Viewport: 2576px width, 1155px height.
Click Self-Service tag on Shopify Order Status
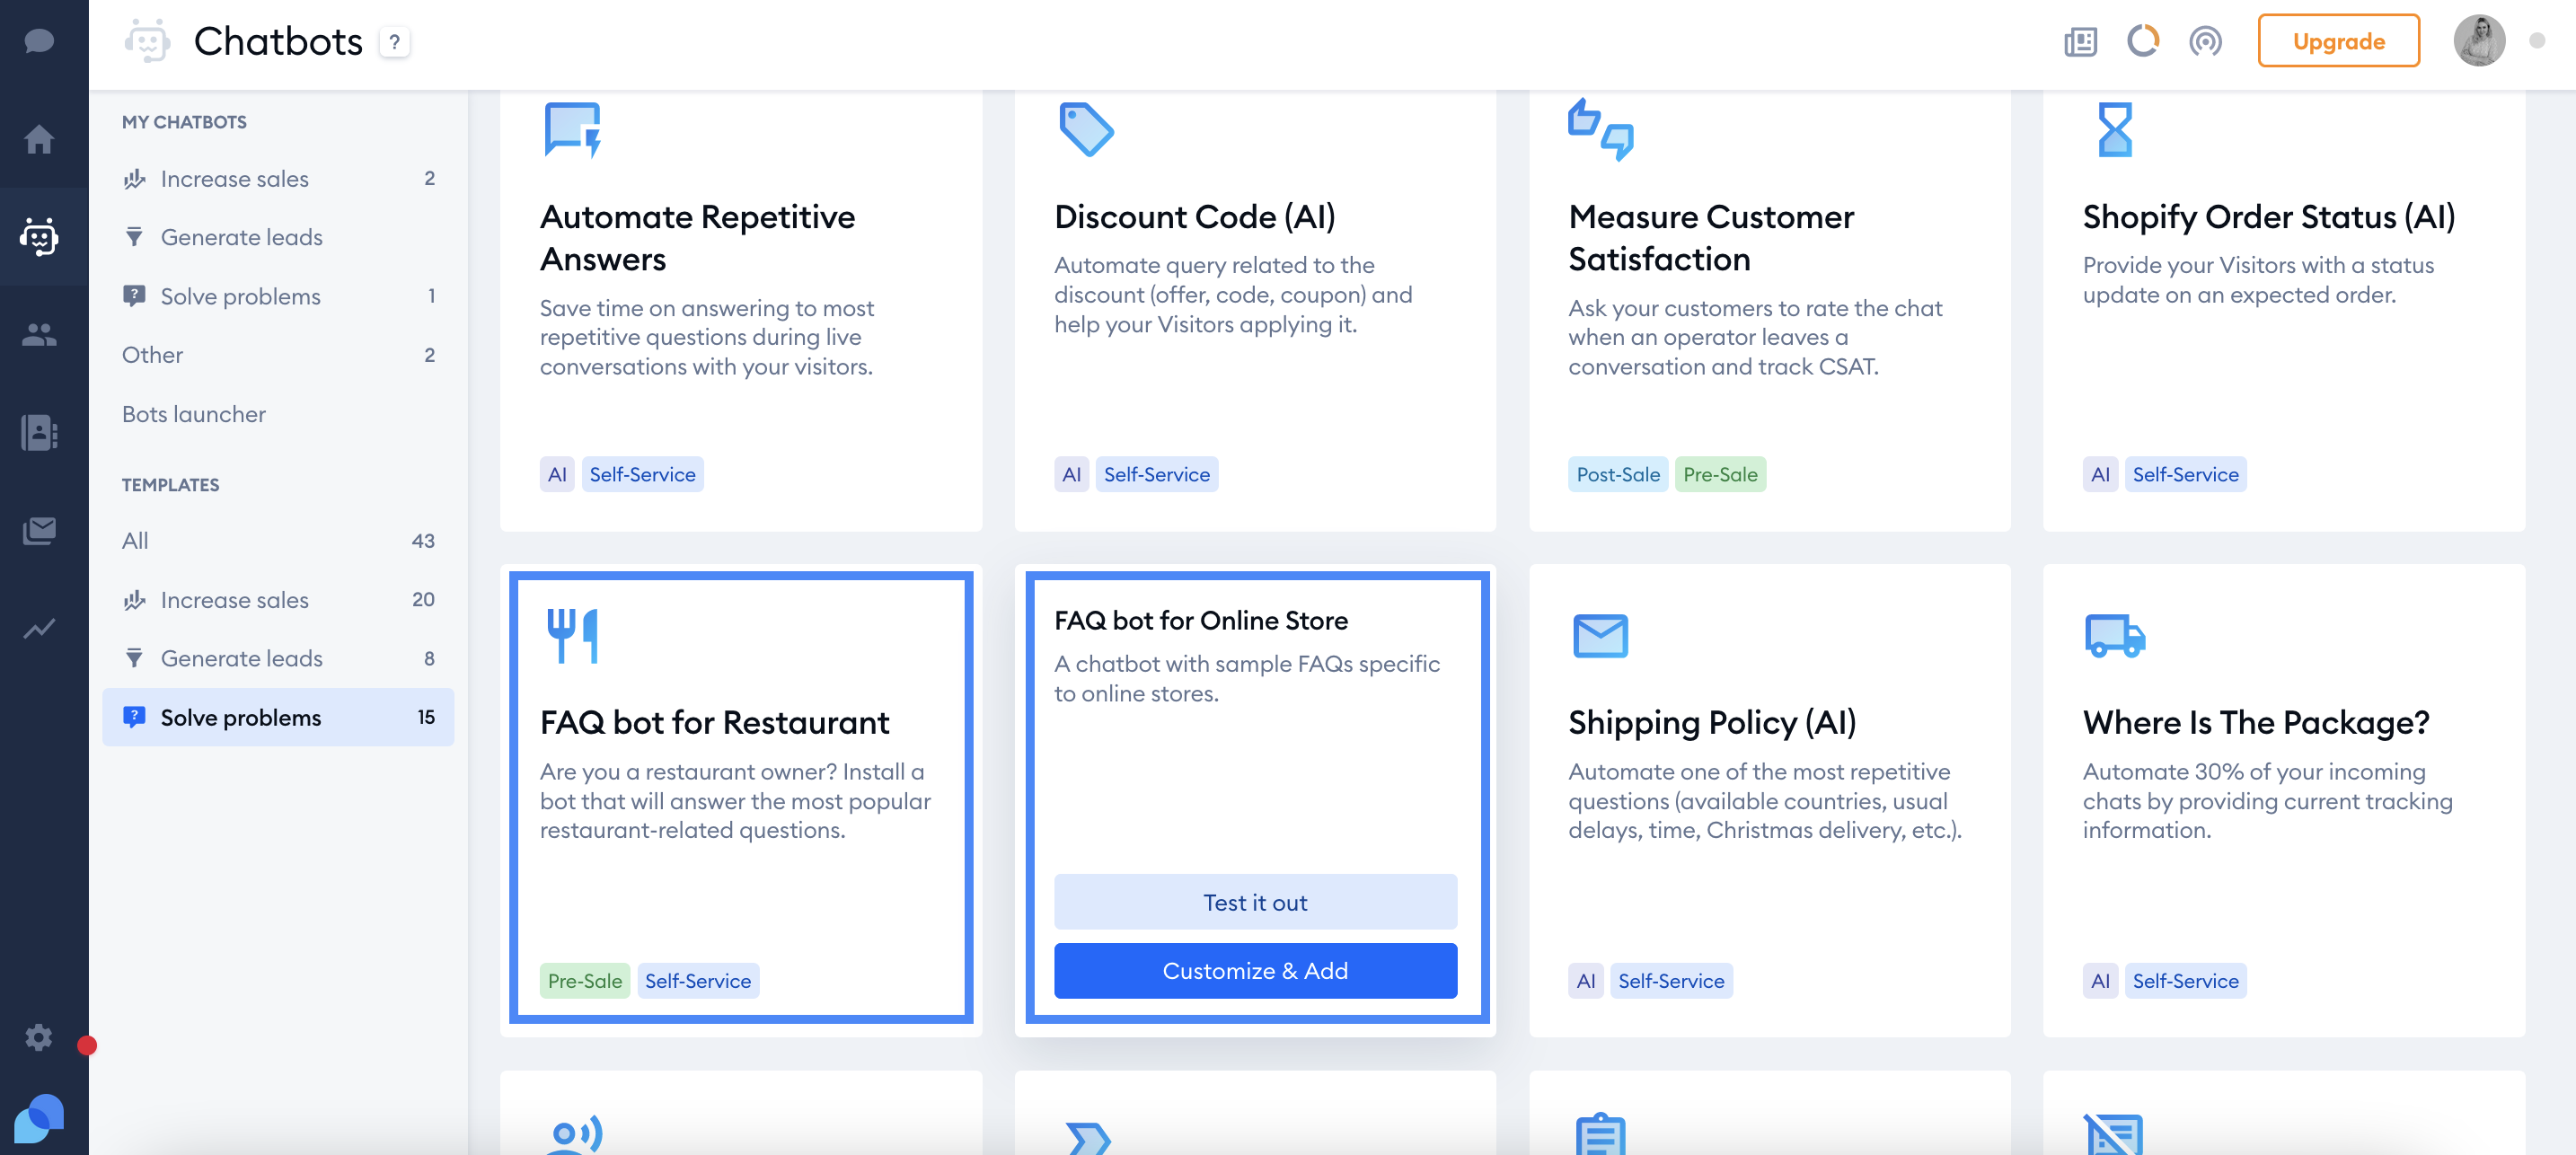pyautogui.click(x=2185, y=474)
